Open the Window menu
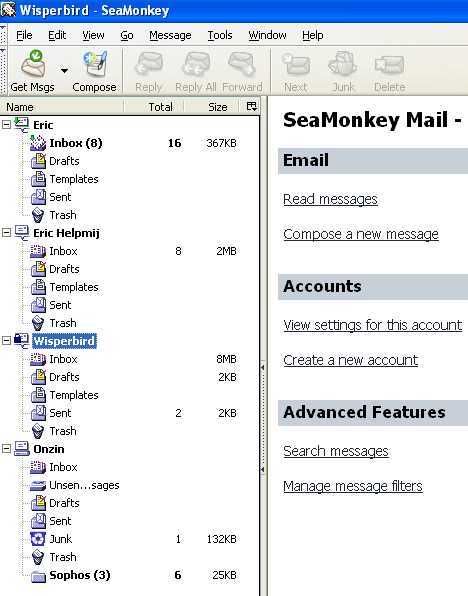Screen dimensions: 468x596 click(x=267, y=35)
